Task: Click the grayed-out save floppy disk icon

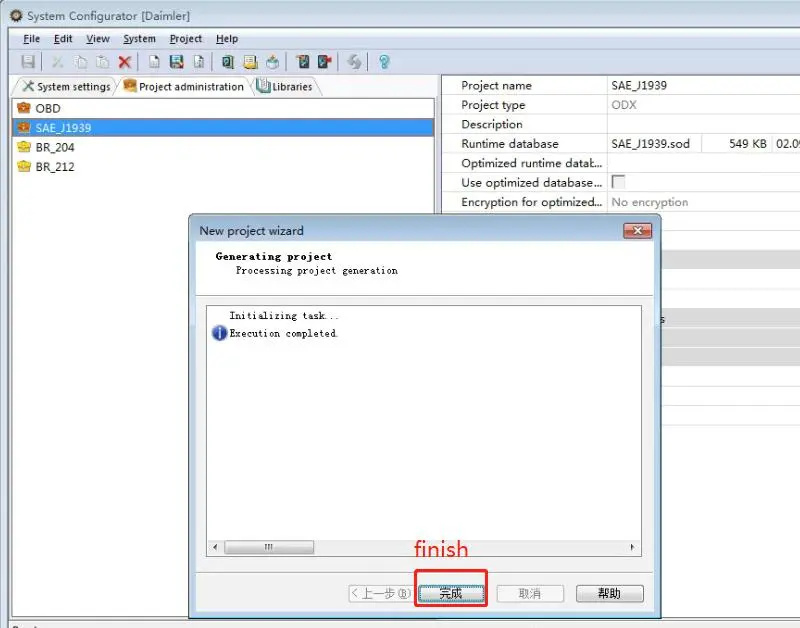Action: coord(28,62)
